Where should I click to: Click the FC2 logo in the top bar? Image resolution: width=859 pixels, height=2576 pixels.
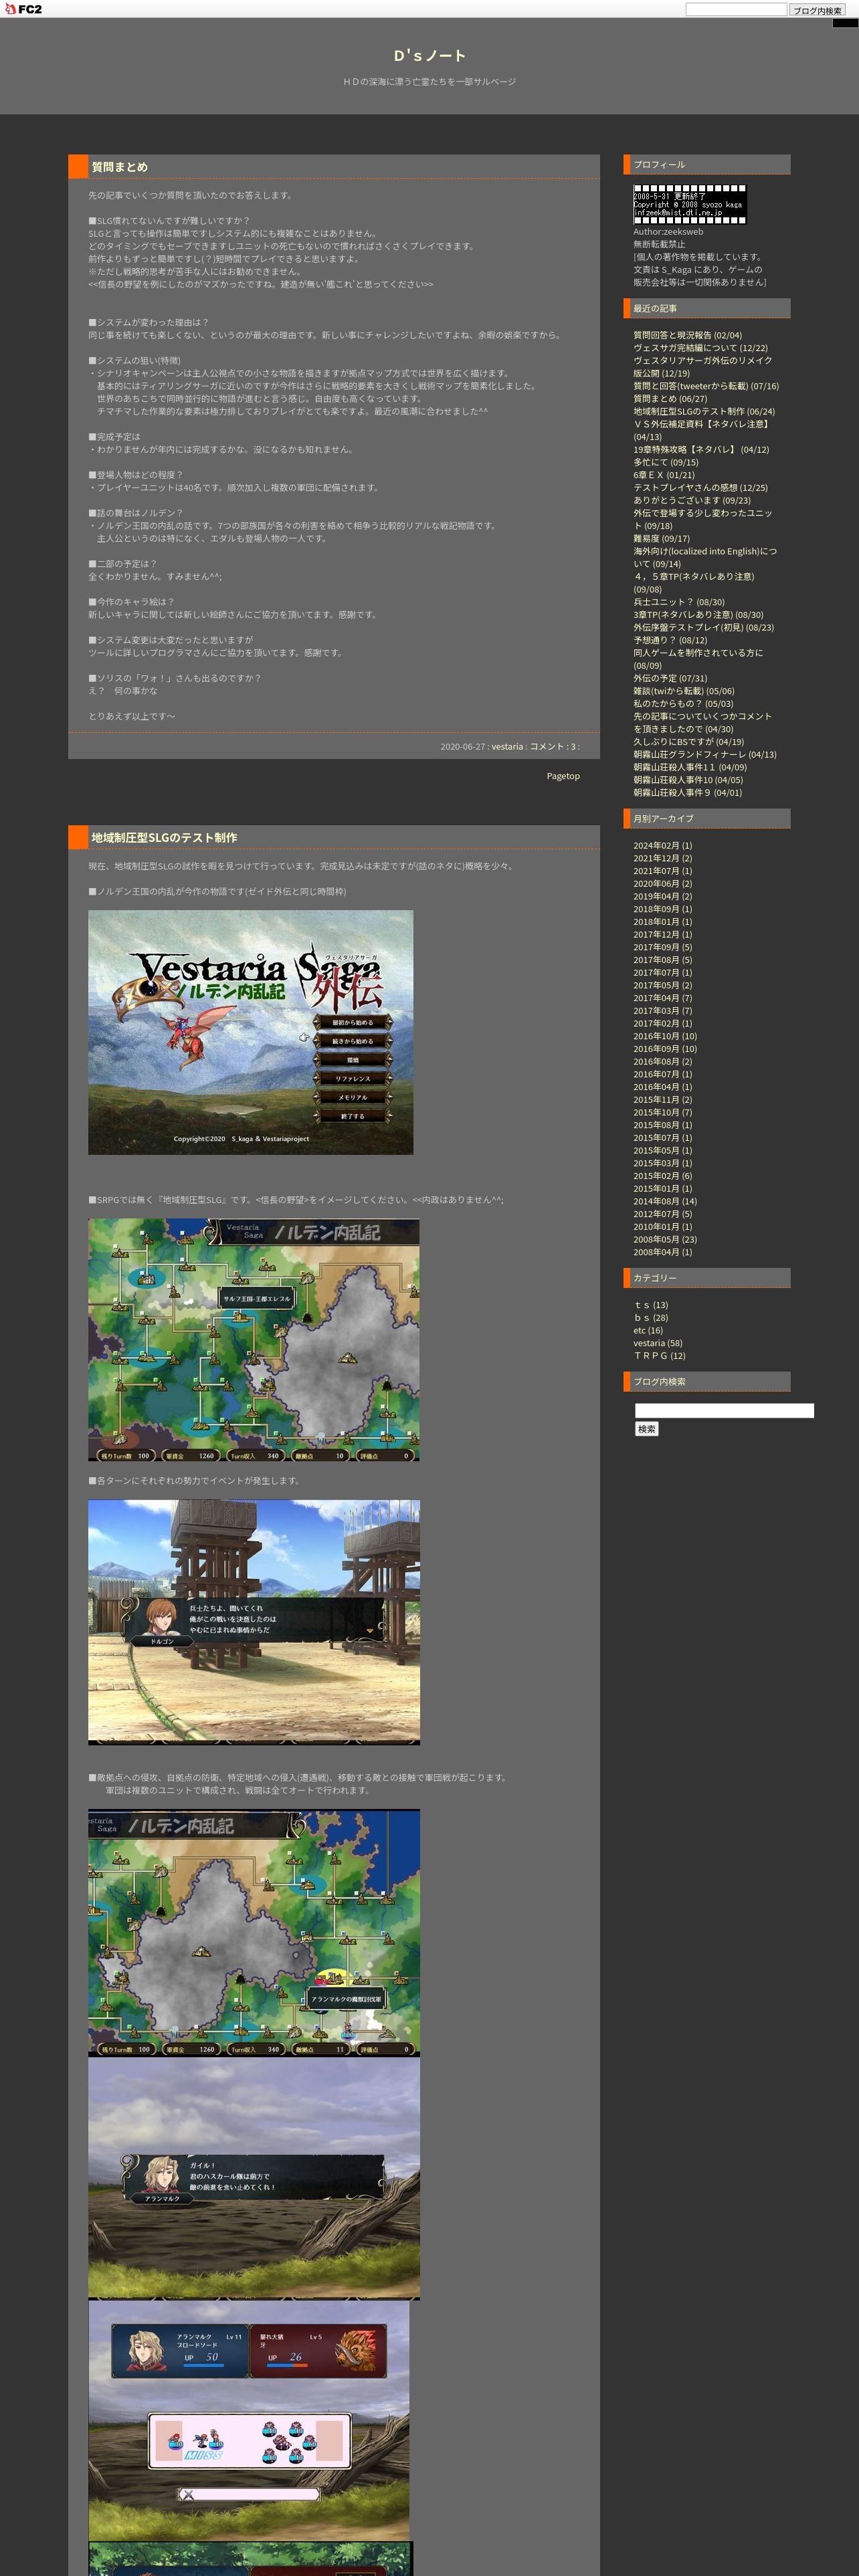click(x=24, y=9)
